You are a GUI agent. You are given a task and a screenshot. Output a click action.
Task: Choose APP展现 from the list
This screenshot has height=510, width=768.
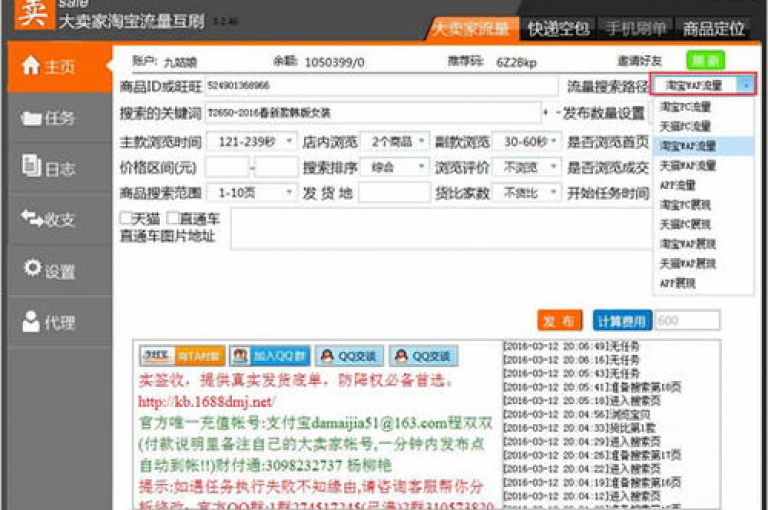click(x=703, y=283)
